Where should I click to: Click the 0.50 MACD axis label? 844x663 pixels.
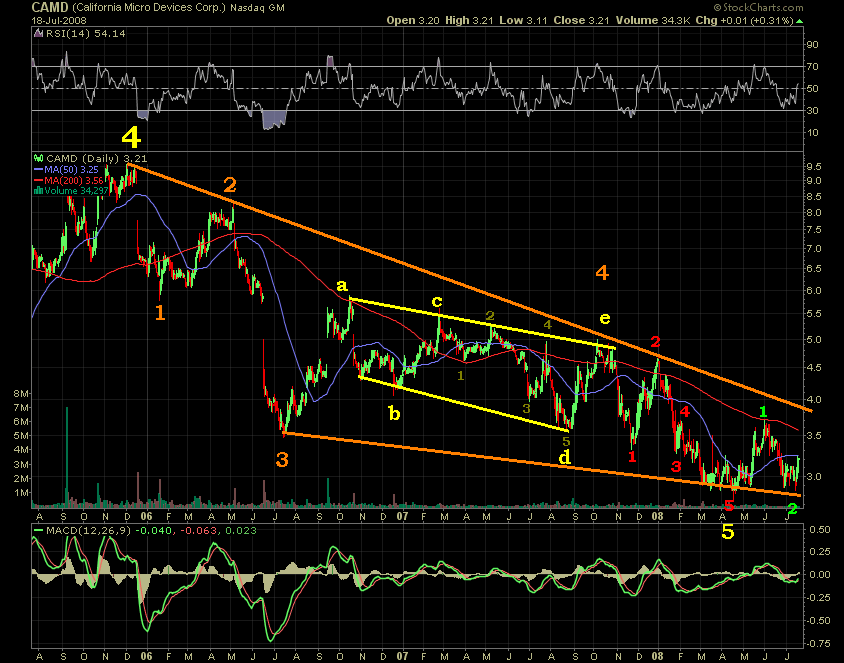[x=820, y=530]
